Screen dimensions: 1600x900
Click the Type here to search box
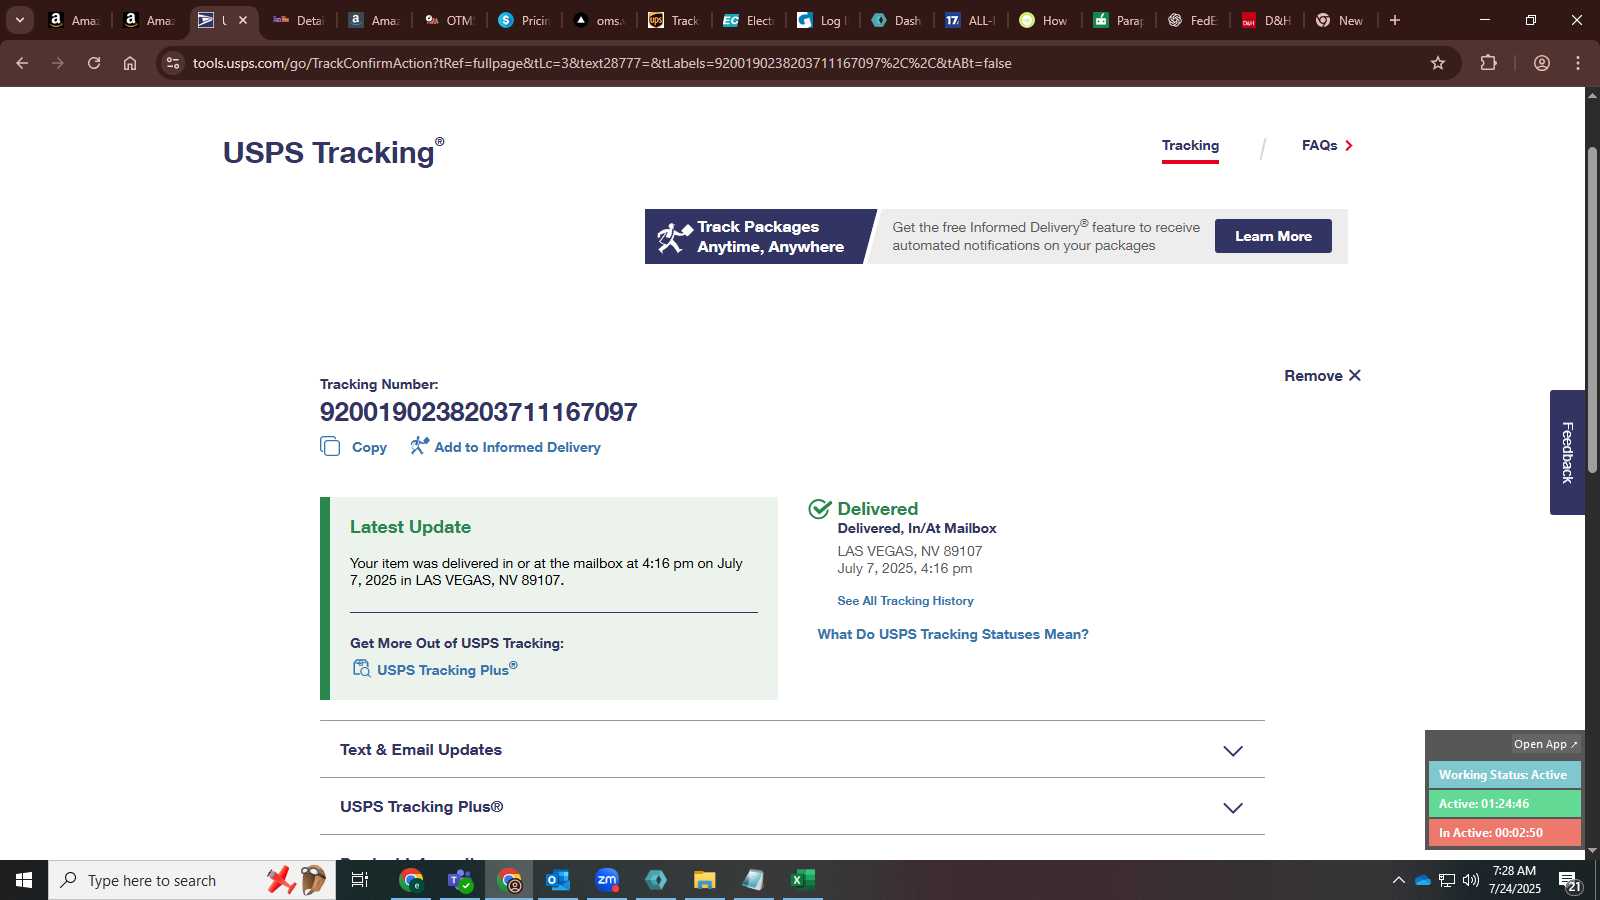192,880
